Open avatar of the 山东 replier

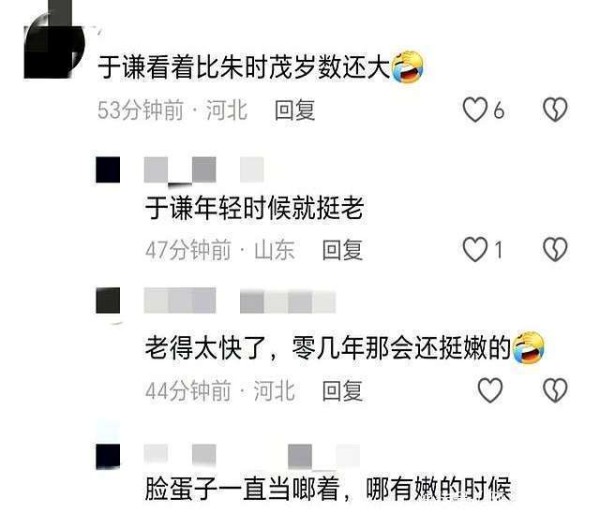point(108,169)
